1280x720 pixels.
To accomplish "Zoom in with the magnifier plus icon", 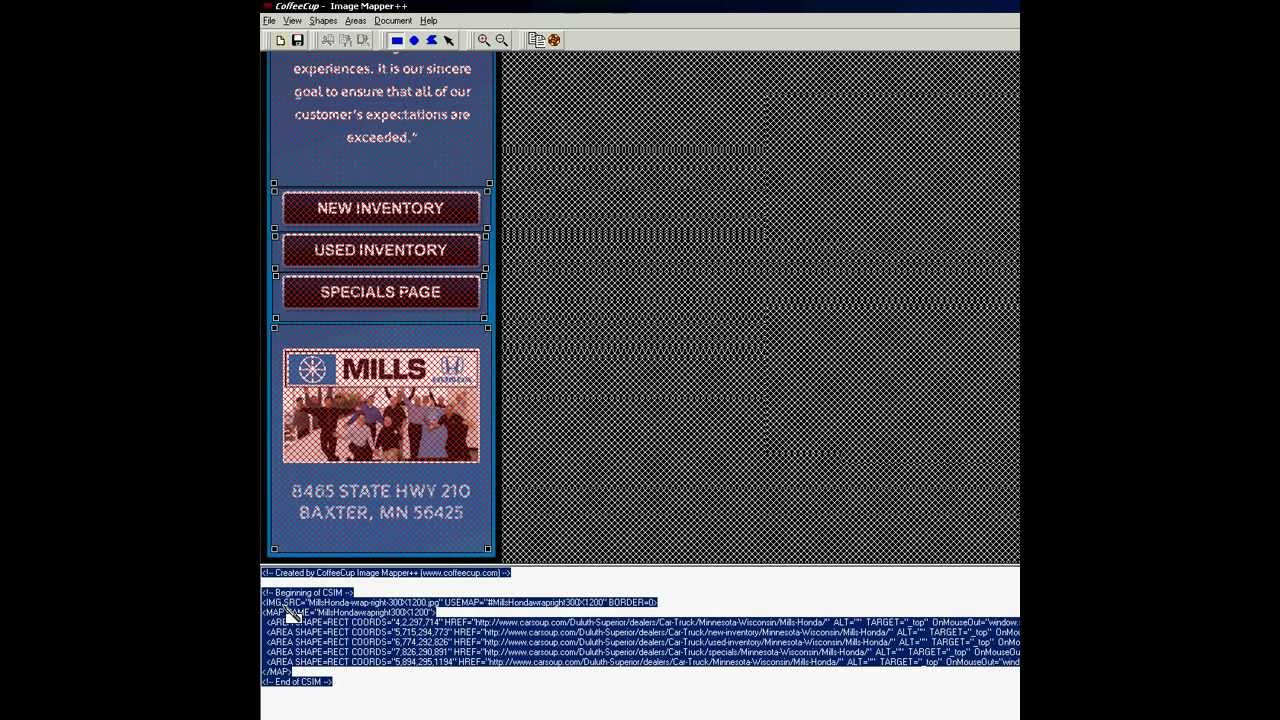I will [x=484, y=40].
